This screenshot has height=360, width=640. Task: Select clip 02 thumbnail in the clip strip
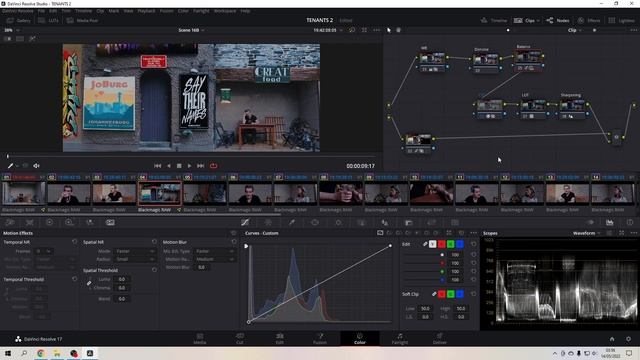click(x=69, y=193)
